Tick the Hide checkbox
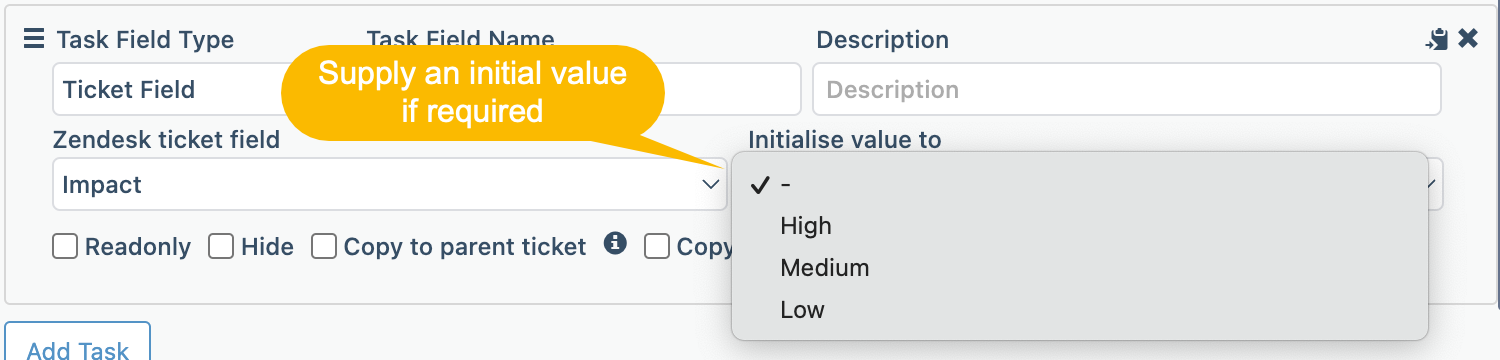This screenshot has width=1500, height=360. click(221, 246)
